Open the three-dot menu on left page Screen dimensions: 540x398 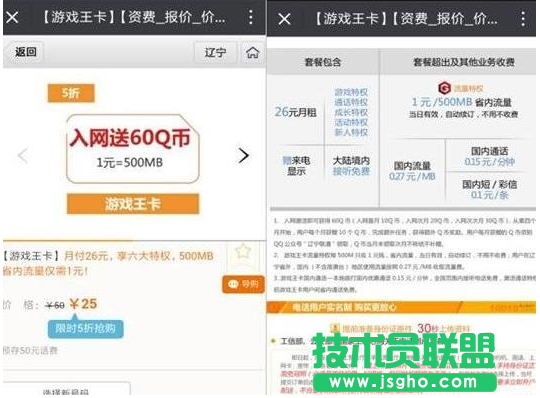[x=251, y=17]
